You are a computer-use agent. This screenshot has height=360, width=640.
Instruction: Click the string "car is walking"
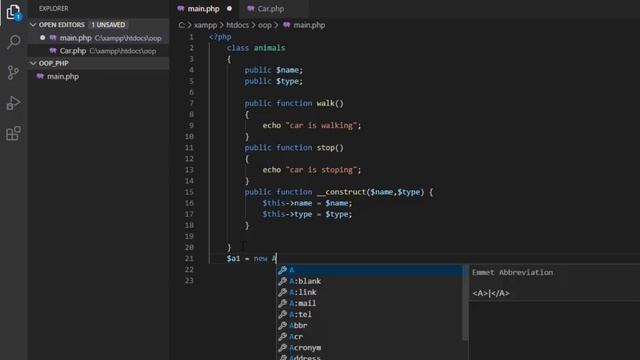pyautogui.click(x=321, y=125)
